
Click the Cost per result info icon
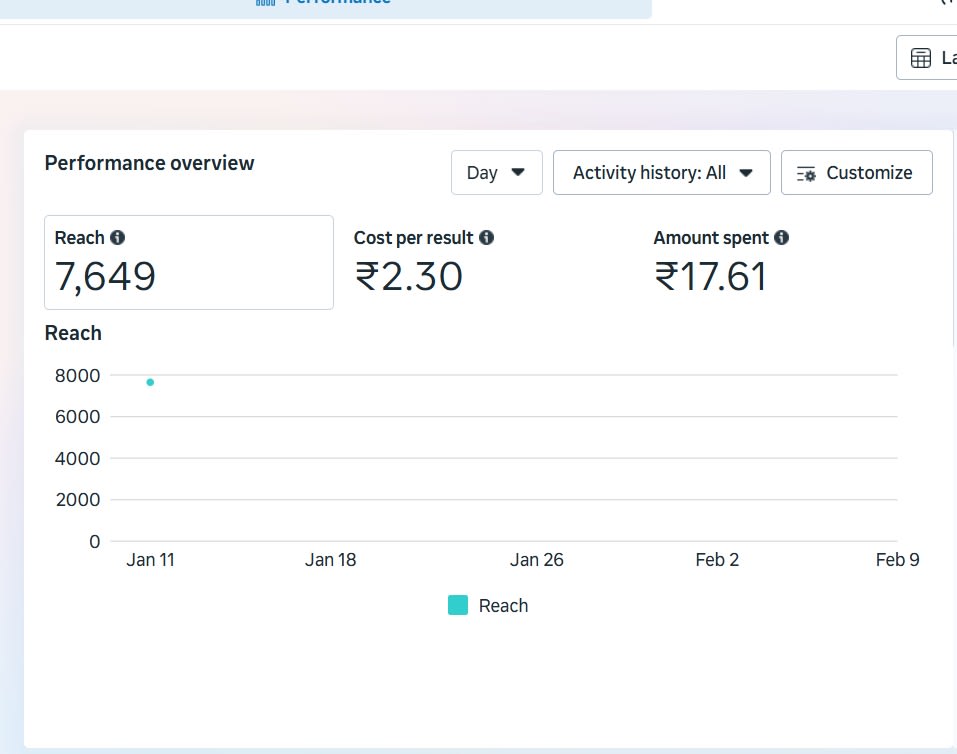pos(486,238)
